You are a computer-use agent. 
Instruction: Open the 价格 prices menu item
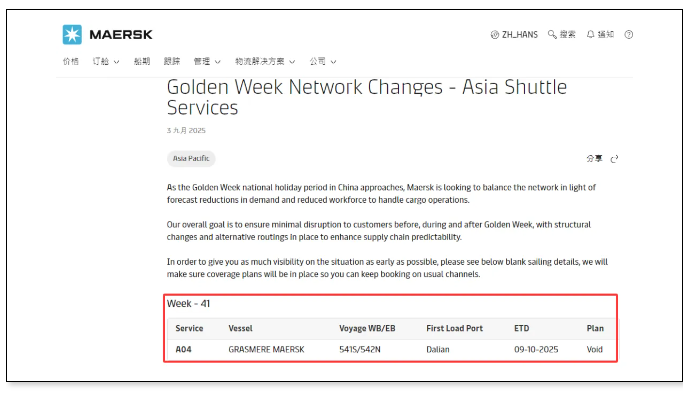tap(71, 61)
